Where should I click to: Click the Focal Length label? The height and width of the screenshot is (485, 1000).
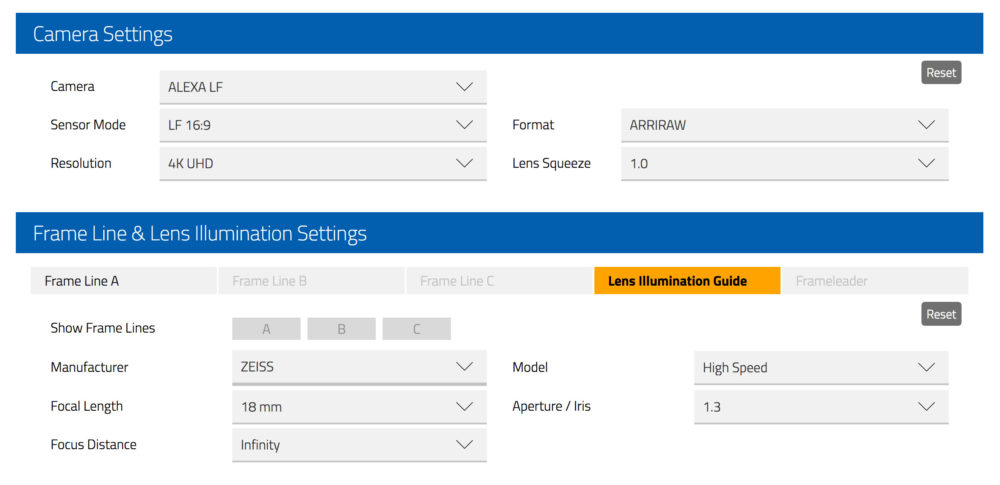pos(87,406)
